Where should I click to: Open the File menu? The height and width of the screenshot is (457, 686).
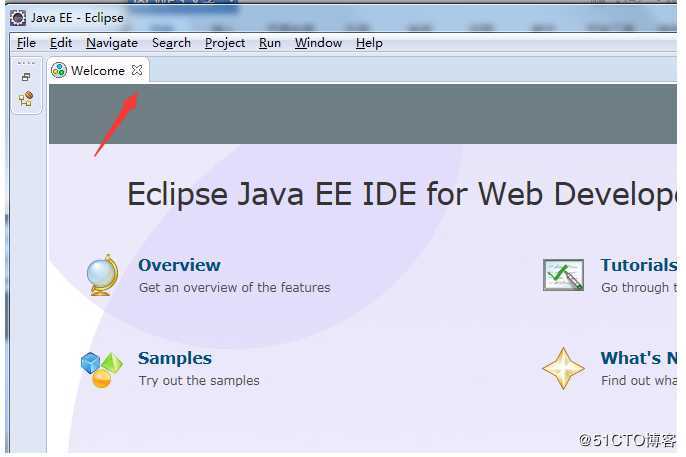coord(26,43)
